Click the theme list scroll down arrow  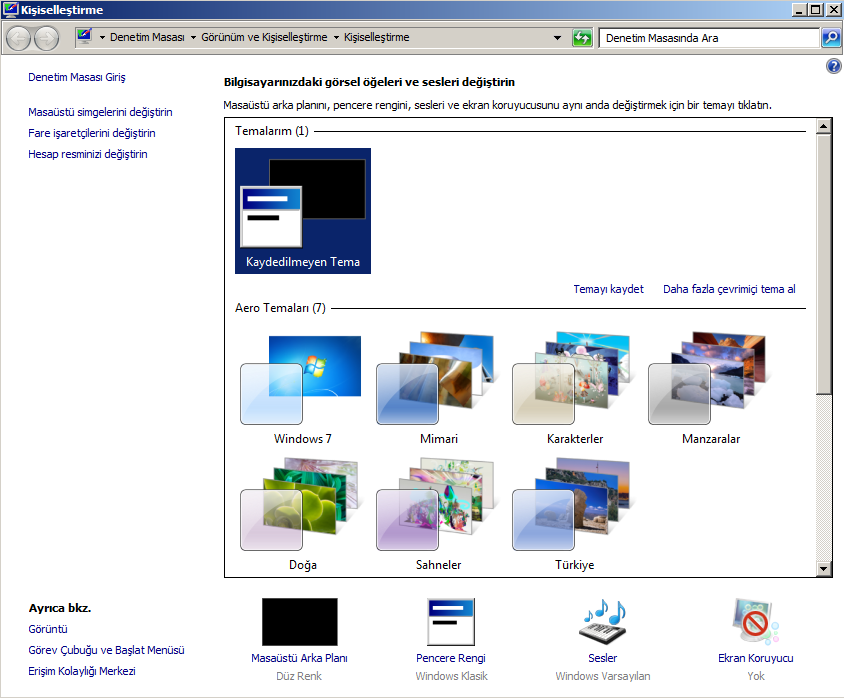click(x=824, y=568)
